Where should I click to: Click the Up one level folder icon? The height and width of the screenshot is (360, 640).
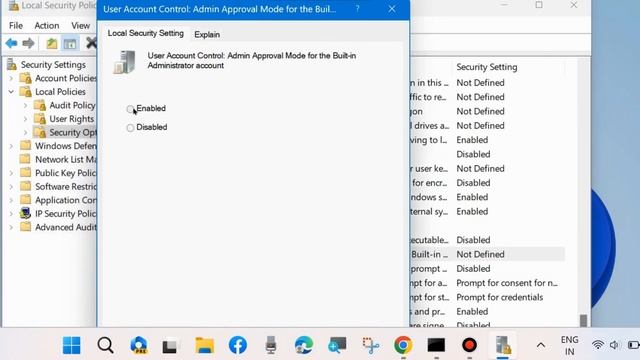pyautogui.click(x=51, y=43)
